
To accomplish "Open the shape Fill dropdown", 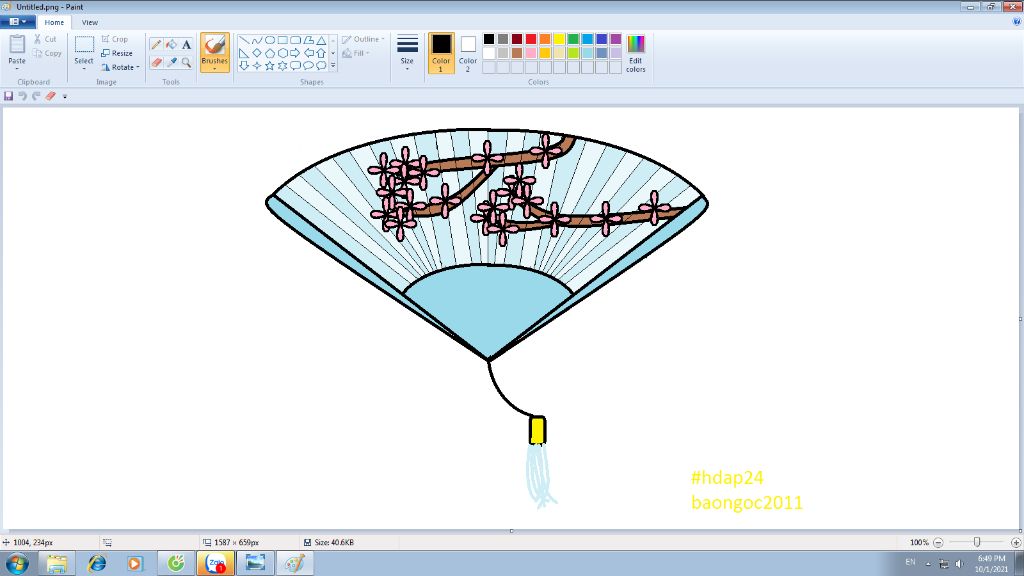I will (x=356, y=54).
